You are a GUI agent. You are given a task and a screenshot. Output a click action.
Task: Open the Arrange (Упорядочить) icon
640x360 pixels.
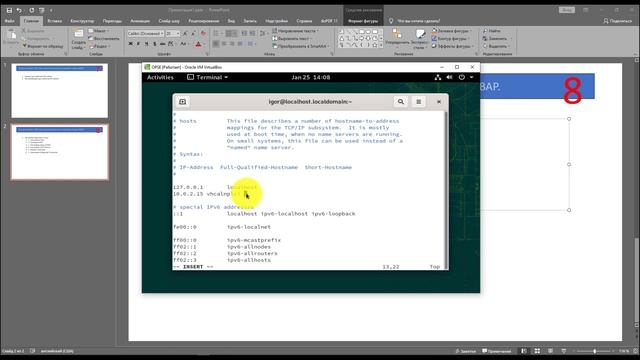[x=396, y=38]
